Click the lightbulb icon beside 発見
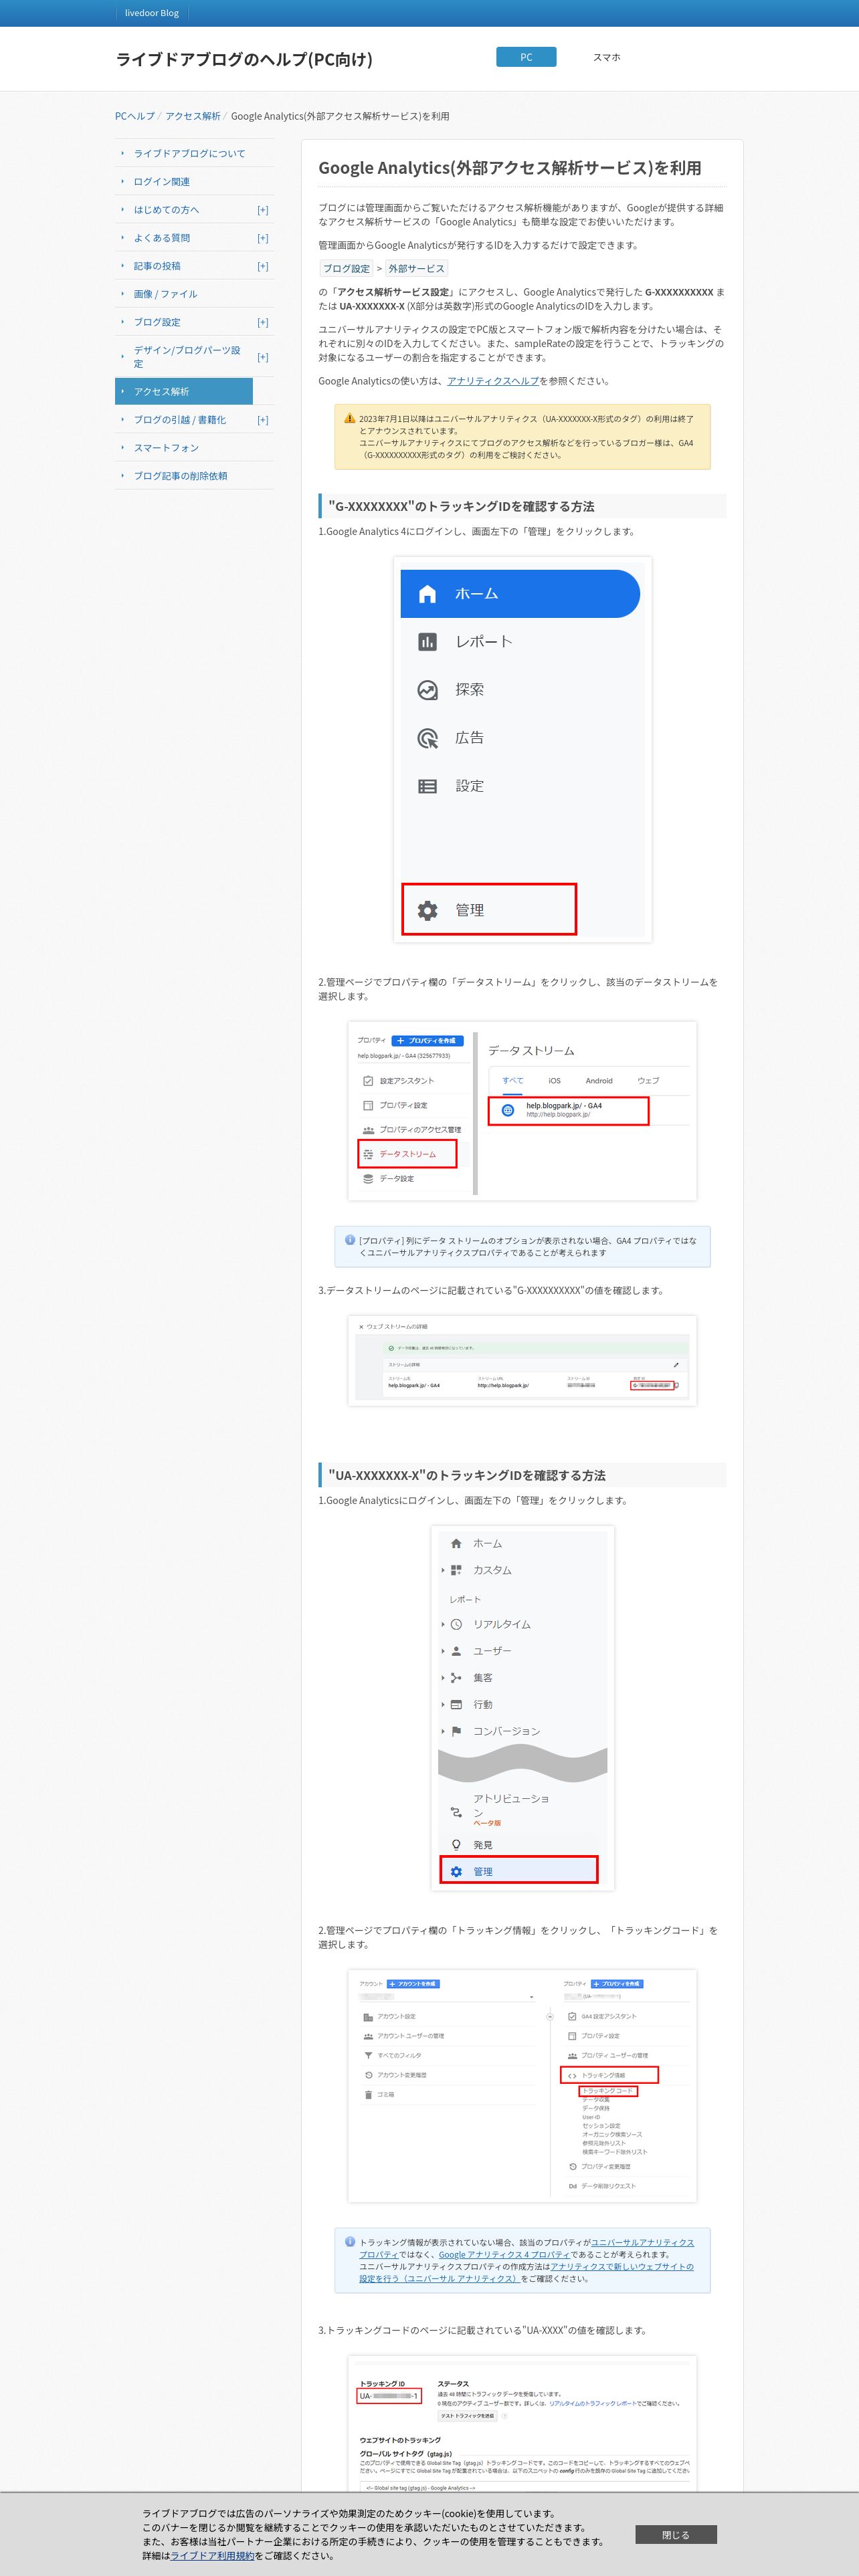 pos(456,1845)
